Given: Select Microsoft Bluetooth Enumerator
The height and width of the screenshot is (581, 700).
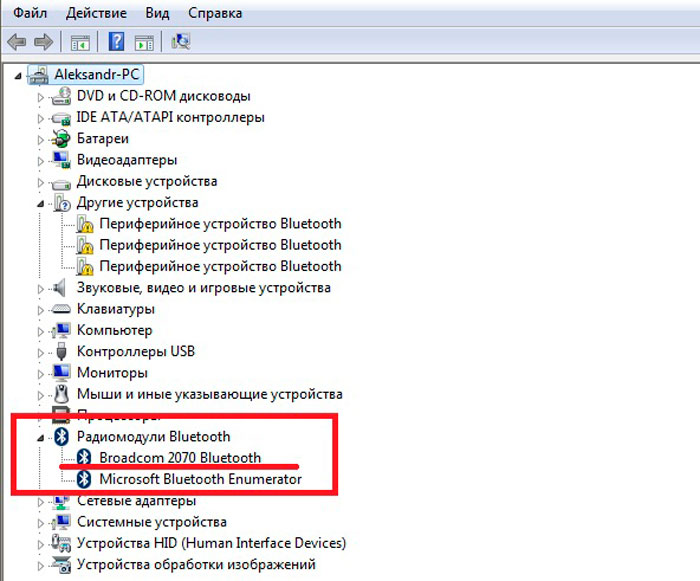Looking at the screenshot, I should click(200, 479).
